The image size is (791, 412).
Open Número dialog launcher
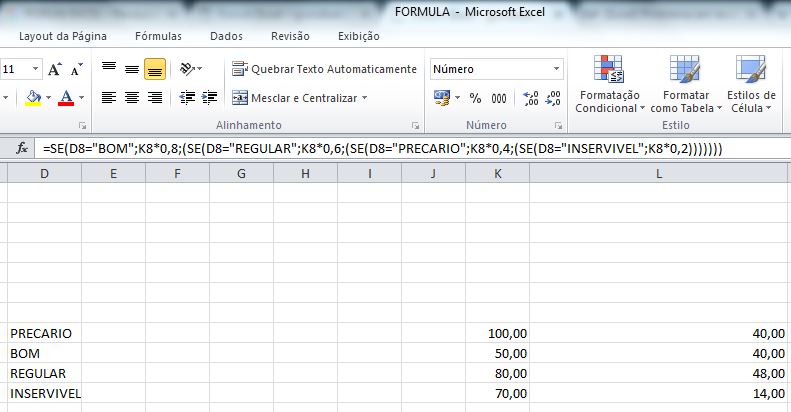558,126
